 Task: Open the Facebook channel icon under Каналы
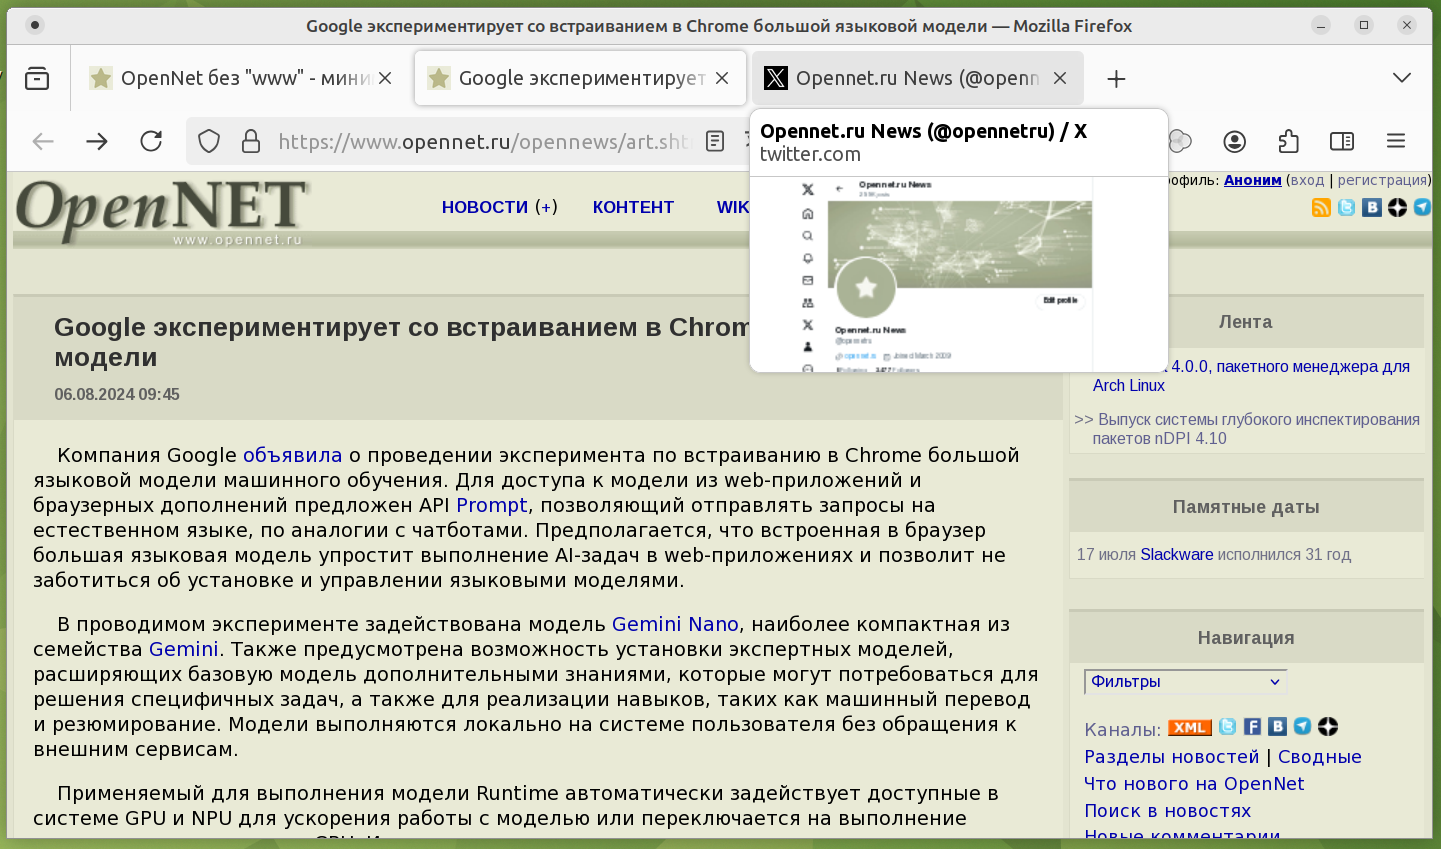pyautogui.click(x=1252, y=727)
